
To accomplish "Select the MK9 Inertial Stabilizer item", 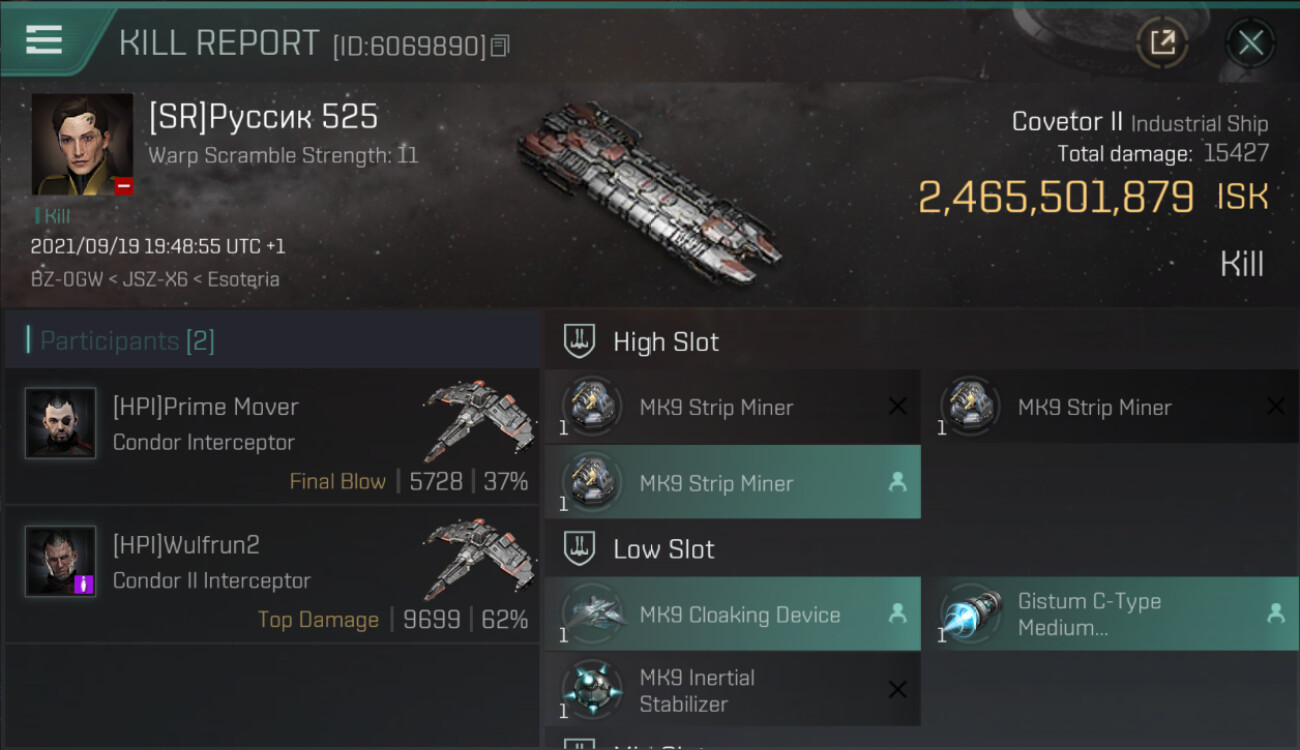I will [x=733, y=690].
